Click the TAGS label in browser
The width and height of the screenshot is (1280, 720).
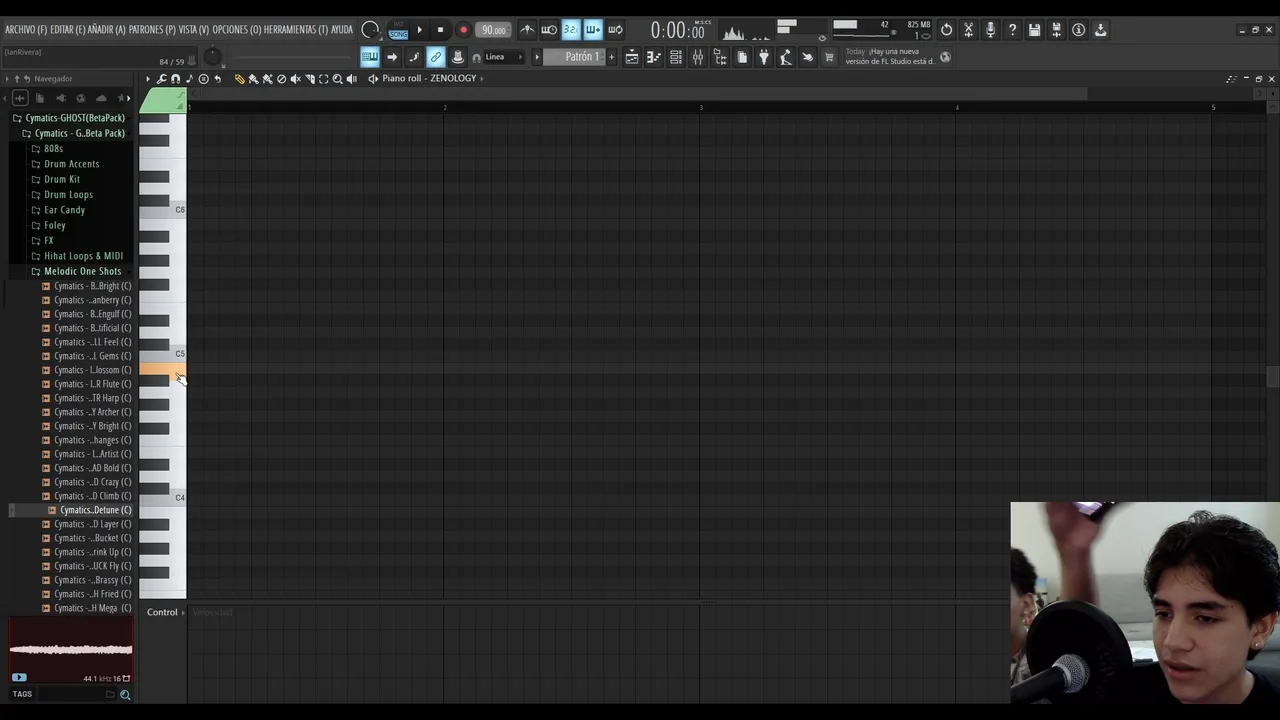pos(22,694)
